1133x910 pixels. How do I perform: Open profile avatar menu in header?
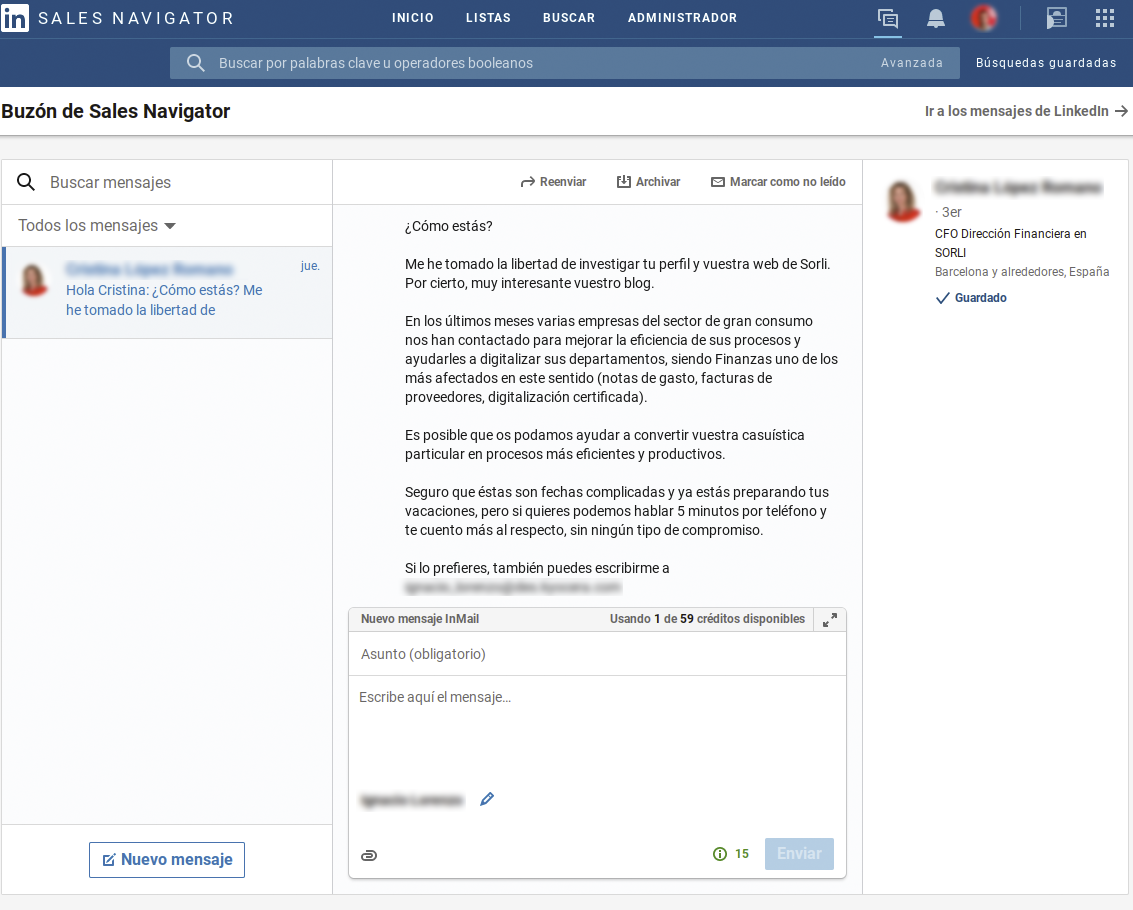coord(984,18)
